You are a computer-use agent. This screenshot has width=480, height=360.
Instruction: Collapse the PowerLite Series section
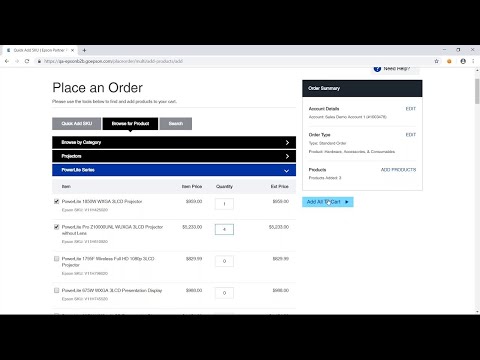(x=174, y=170)
